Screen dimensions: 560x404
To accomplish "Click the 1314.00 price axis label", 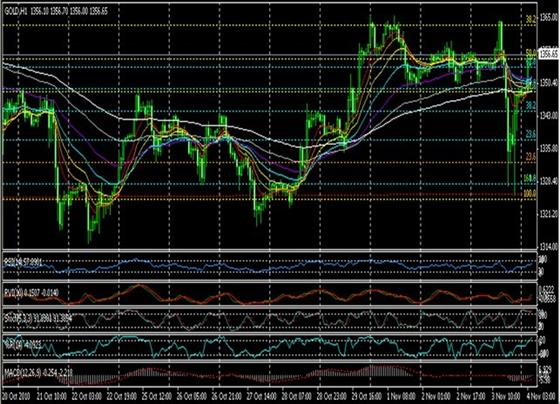I will 549,246.
